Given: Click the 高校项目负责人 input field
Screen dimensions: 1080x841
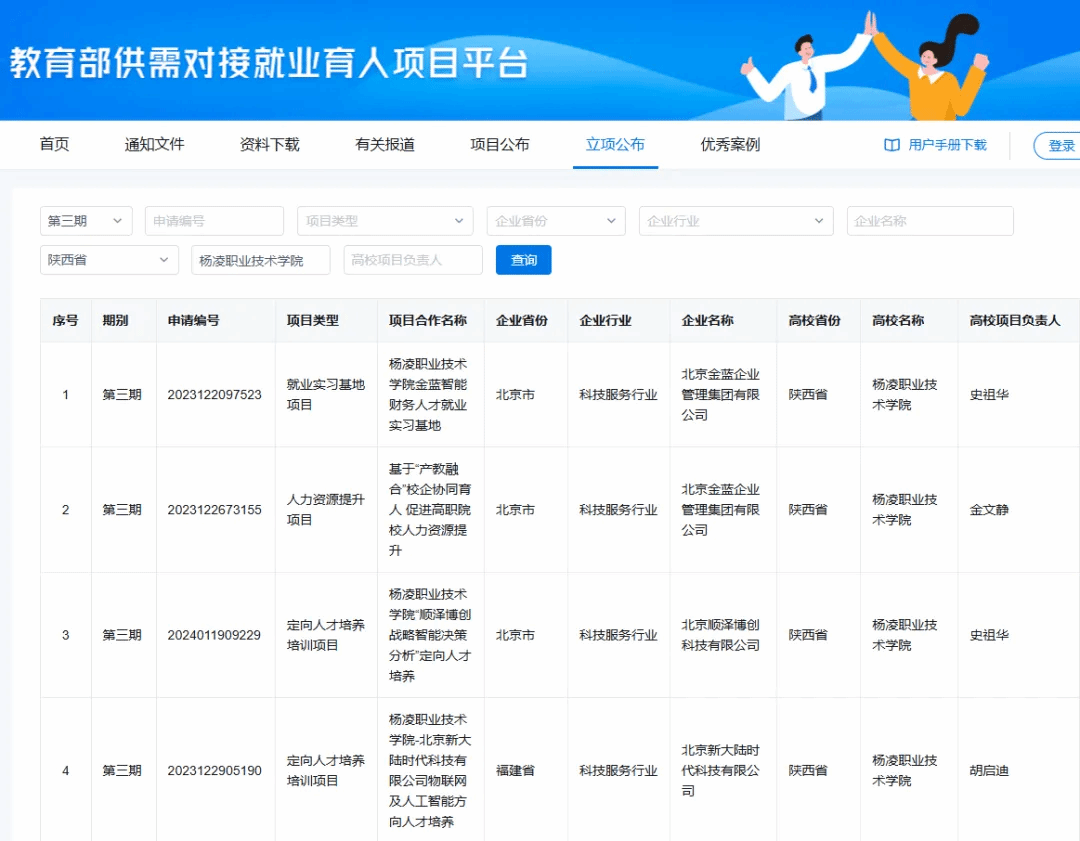Looking at the screenshot, I should click(412, 260).
